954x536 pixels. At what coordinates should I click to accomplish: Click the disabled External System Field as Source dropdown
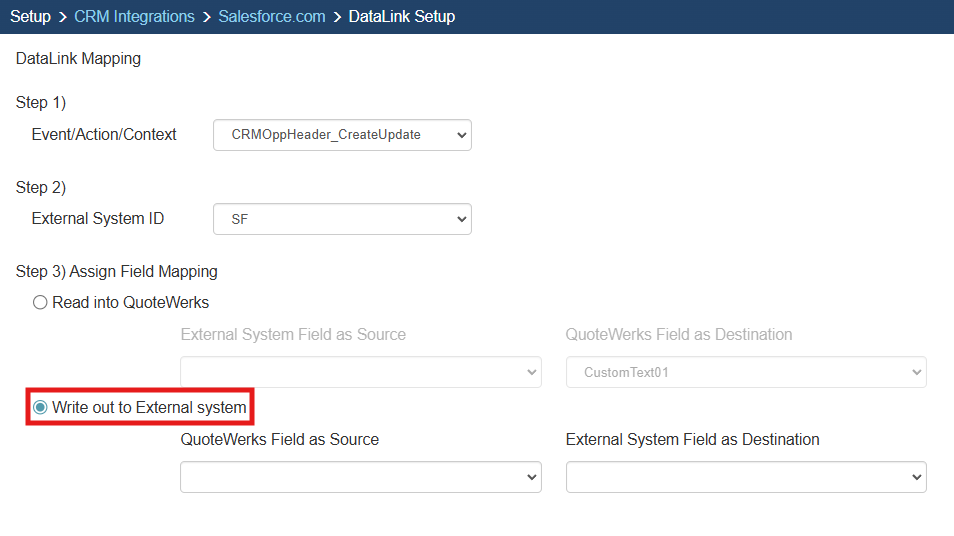tap(360, 372)
